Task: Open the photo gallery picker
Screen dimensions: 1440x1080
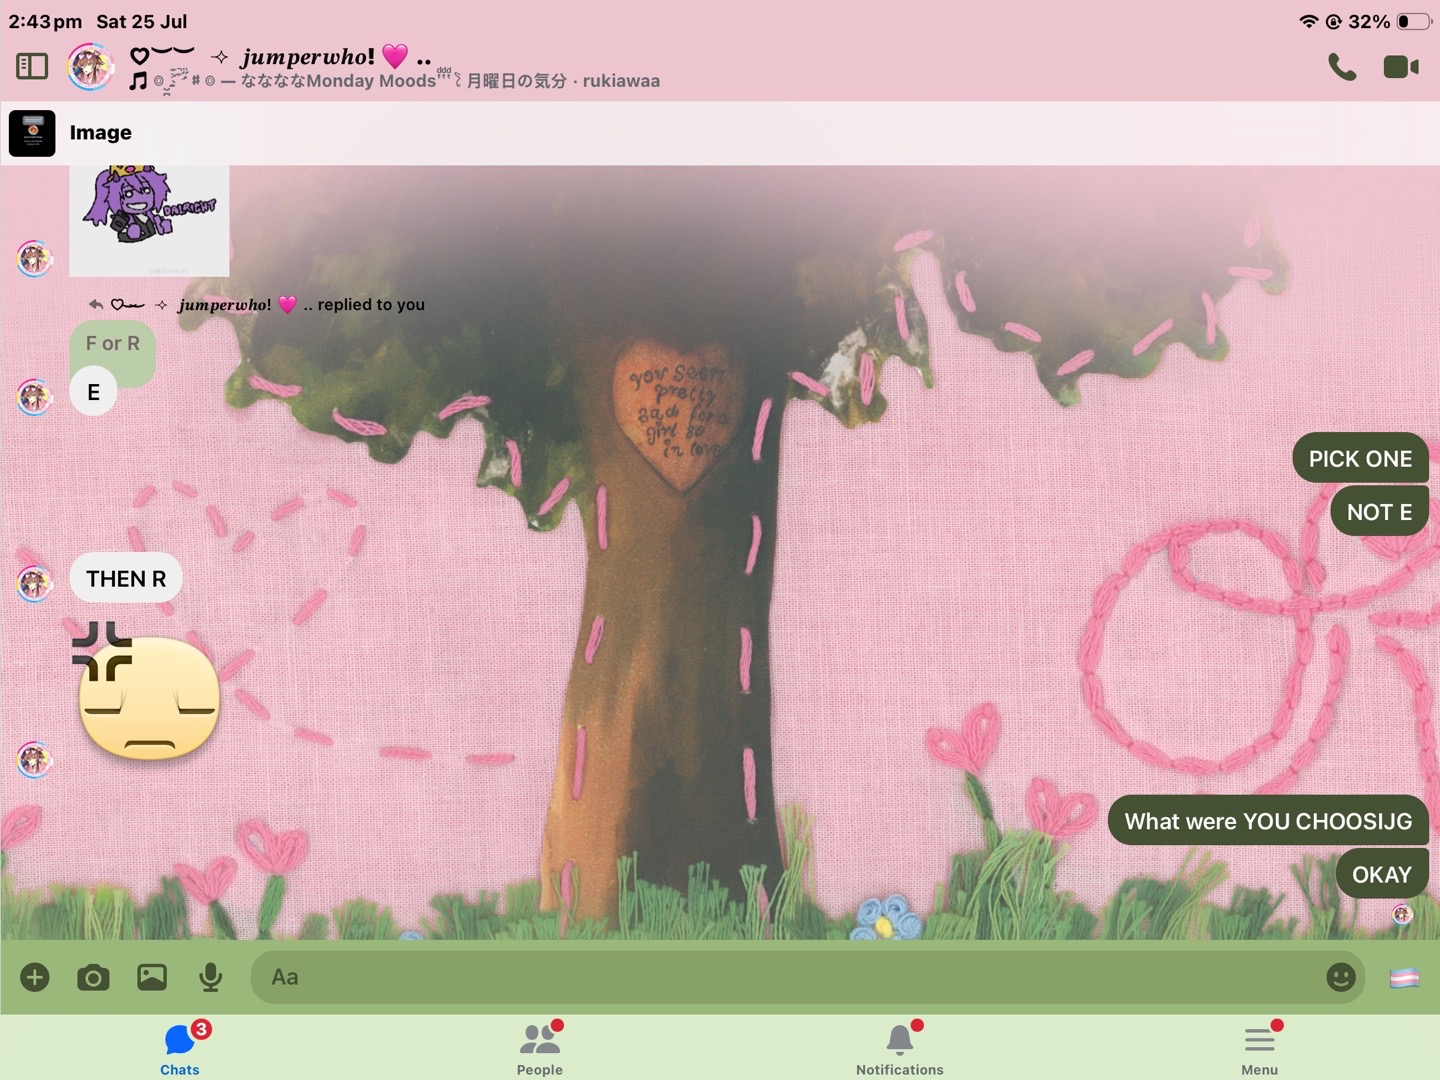Action: [x=152, y=977]
